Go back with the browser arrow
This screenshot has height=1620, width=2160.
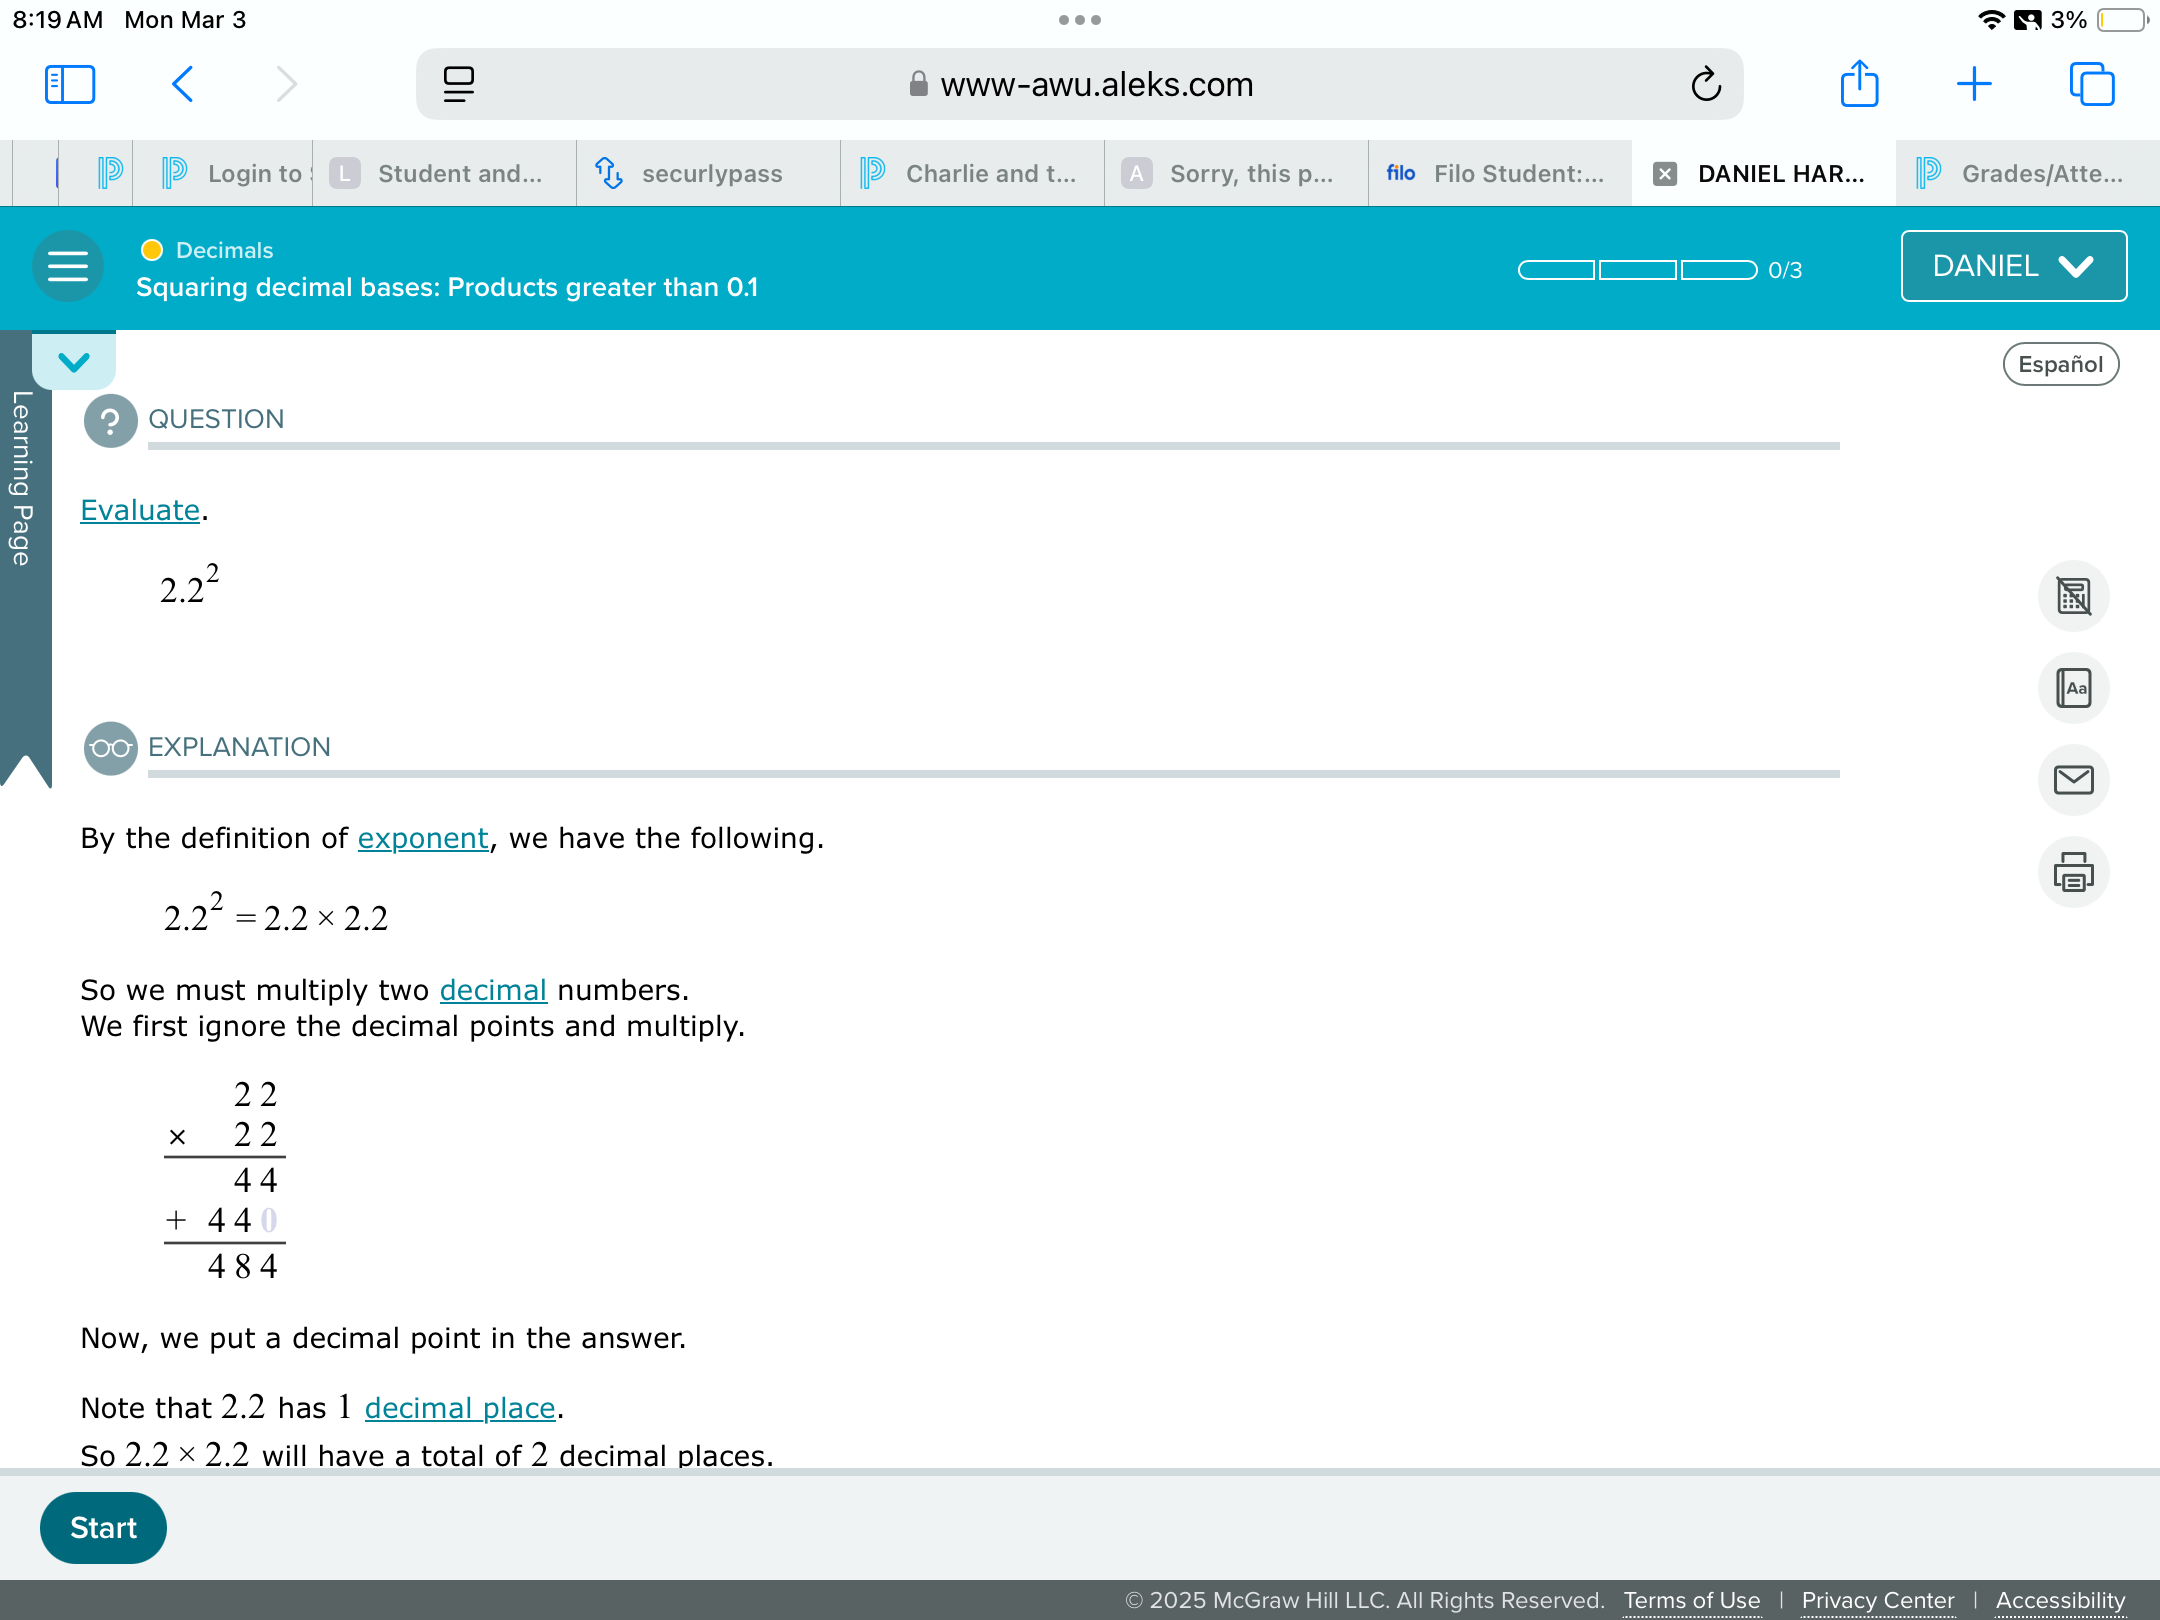pyautogui.click(x=182, y=84)
